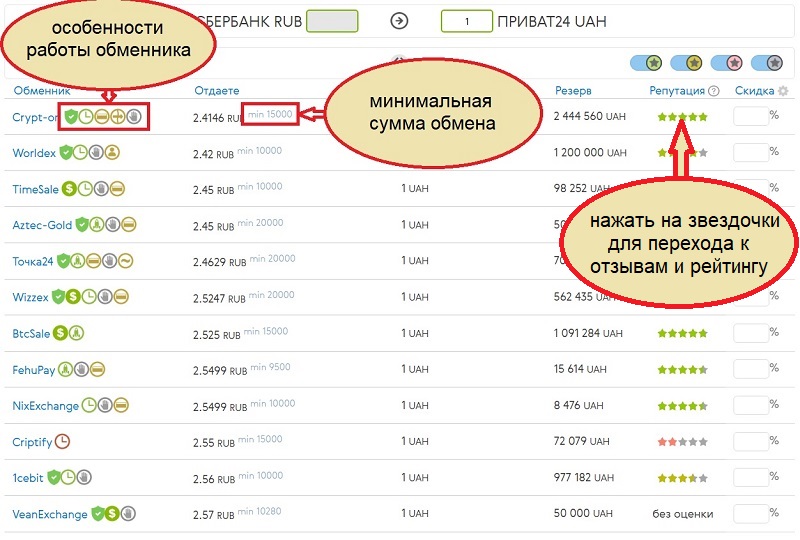Click the NixExchange discount percent field
800x540 pixels.
point(751,405)
